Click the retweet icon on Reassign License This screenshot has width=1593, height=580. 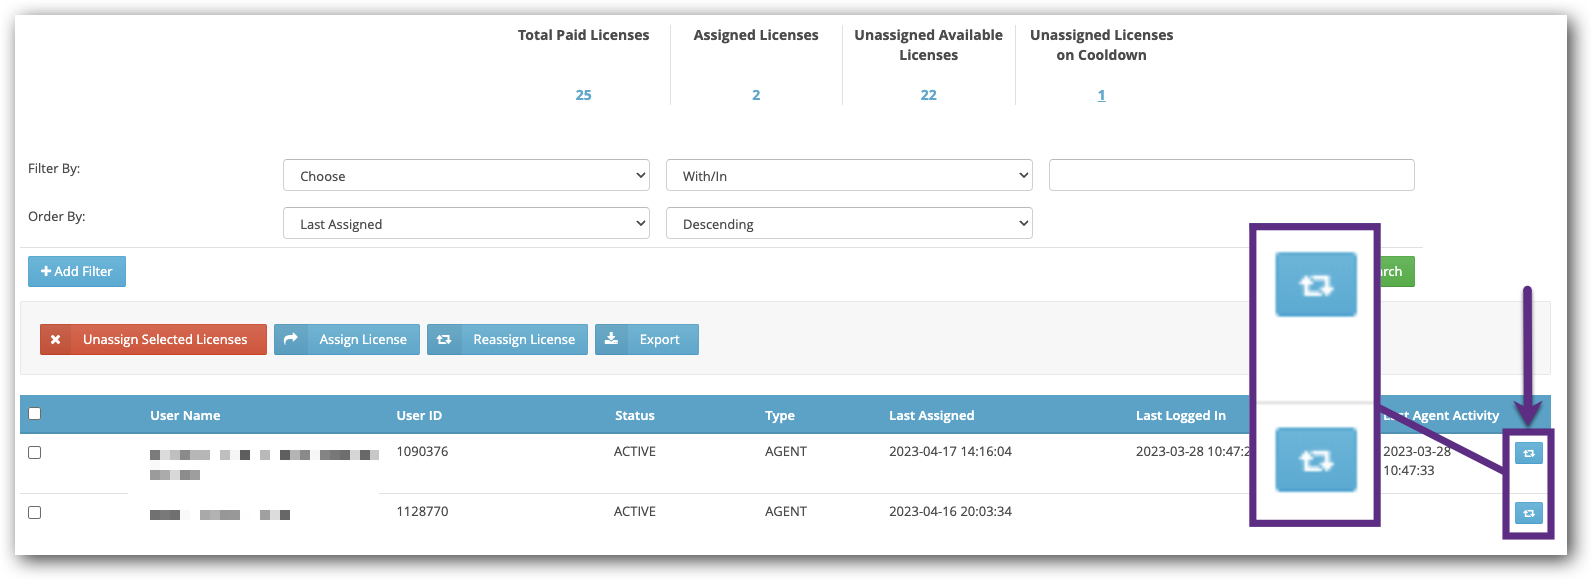click(444, 340)
